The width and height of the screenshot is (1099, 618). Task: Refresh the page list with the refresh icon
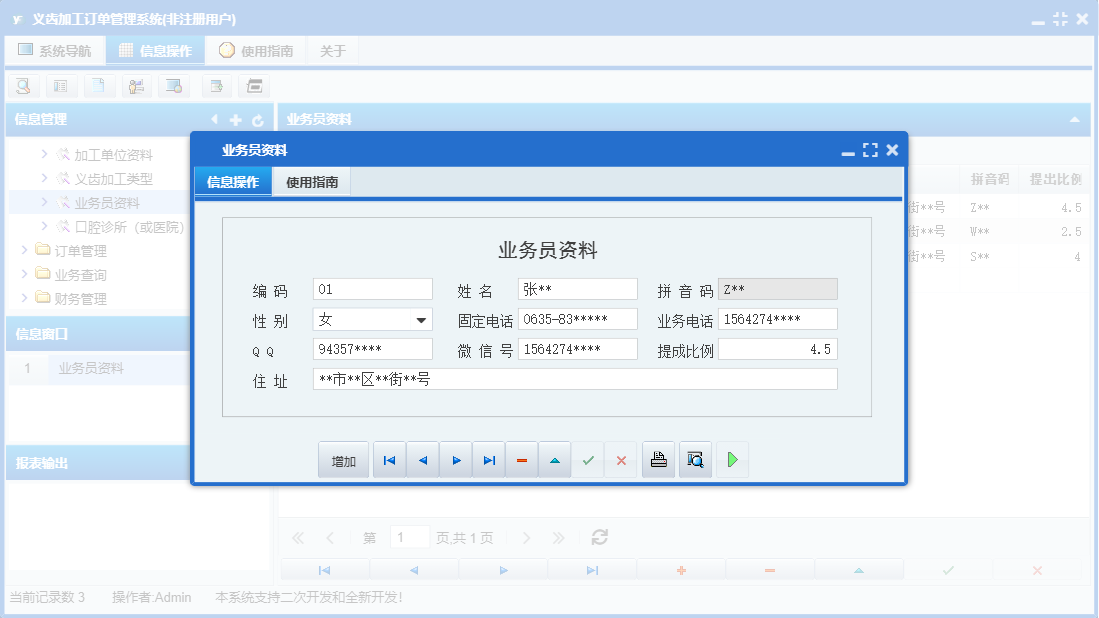tap(599, 537)
